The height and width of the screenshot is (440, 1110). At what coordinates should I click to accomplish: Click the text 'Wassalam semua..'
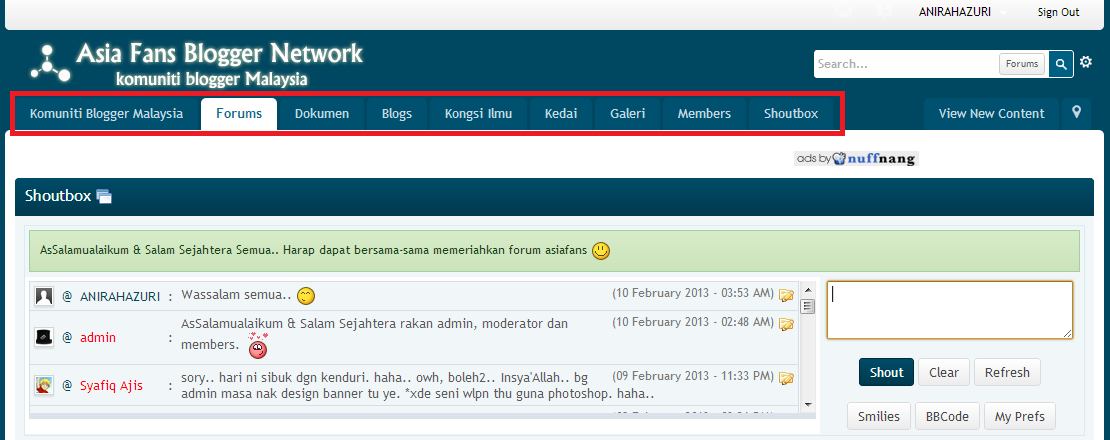point(236,295)
